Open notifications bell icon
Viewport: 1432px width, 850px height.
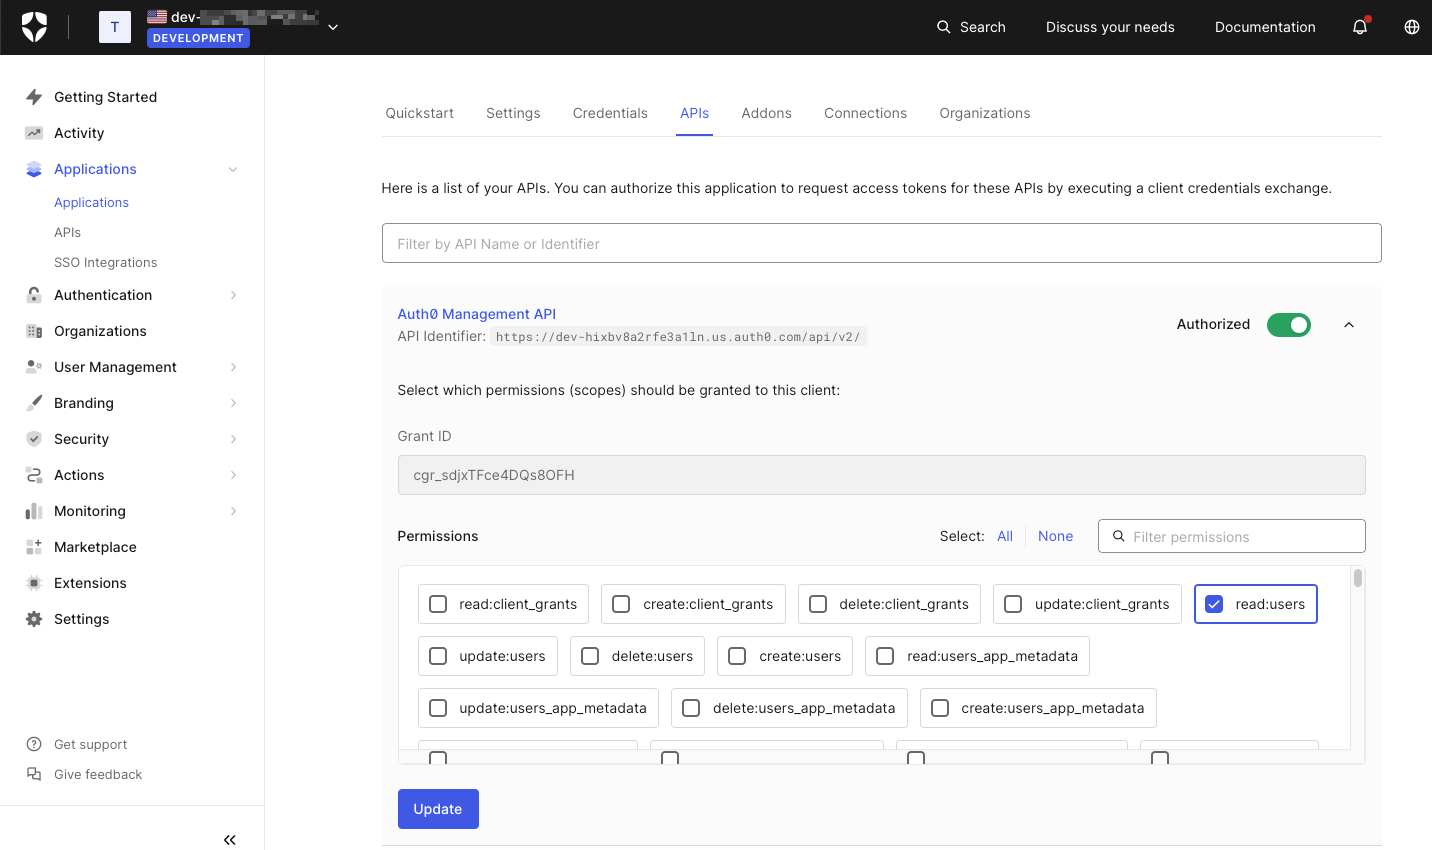(1360, 27)
